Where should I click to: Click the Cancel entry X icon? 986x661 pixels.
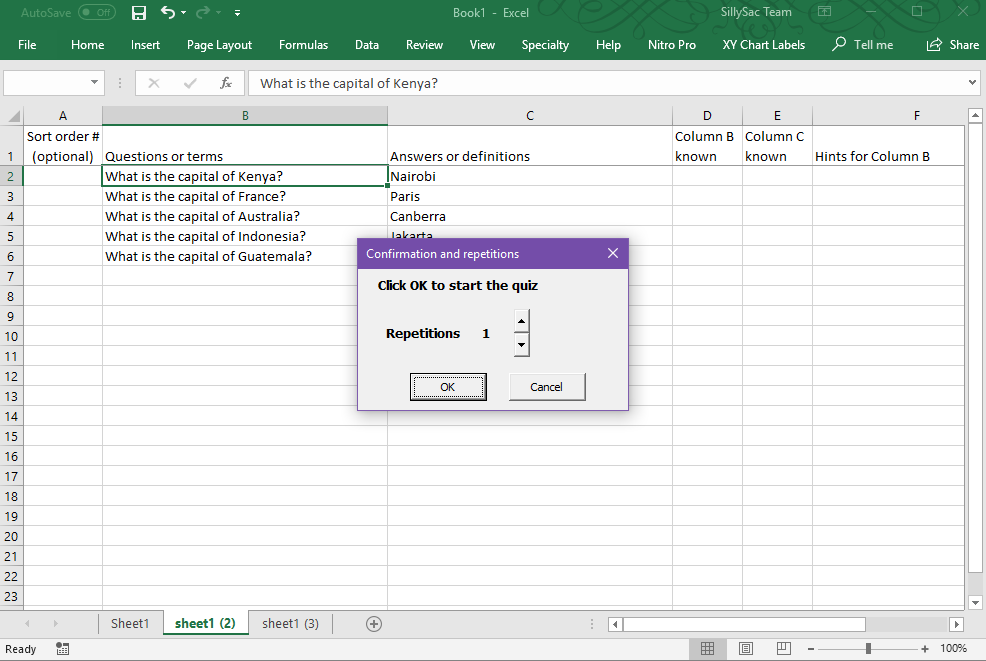click(154, 83)
